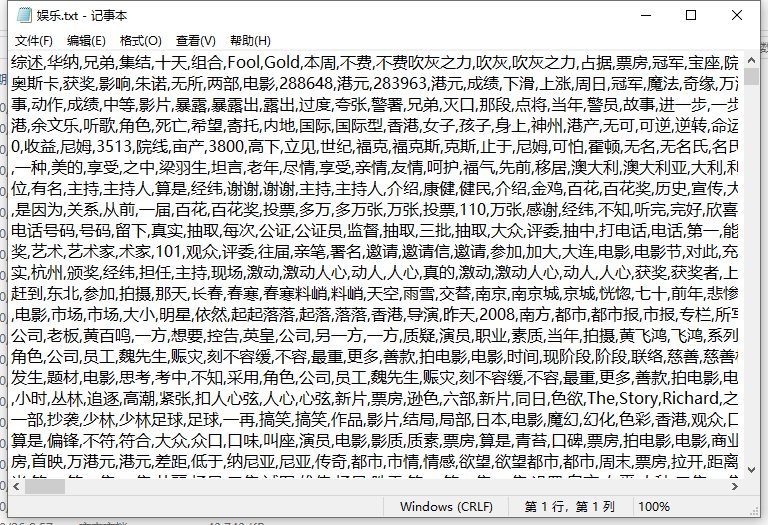
Task: Click the Windows (CRLF) status bar entry
Action: pyautogui.click(x=446, y=506)
